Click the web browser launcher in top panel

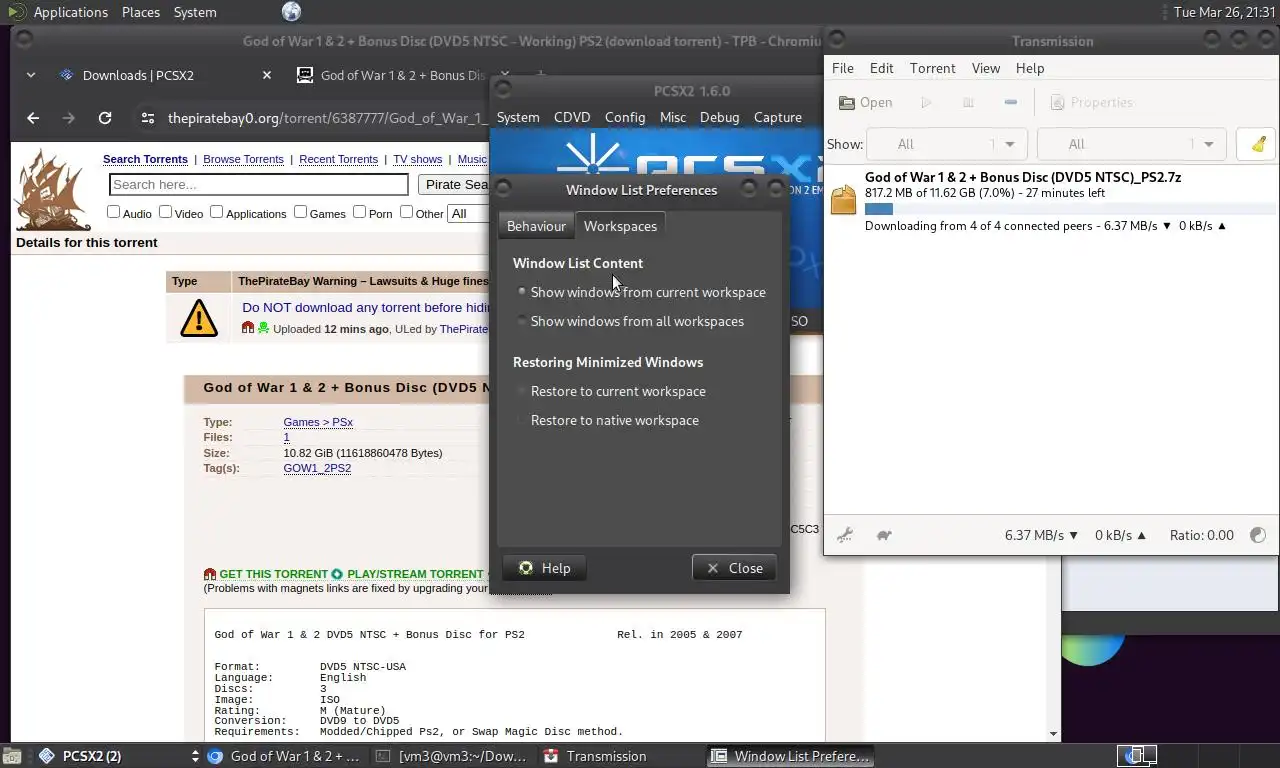coord(291,12)
